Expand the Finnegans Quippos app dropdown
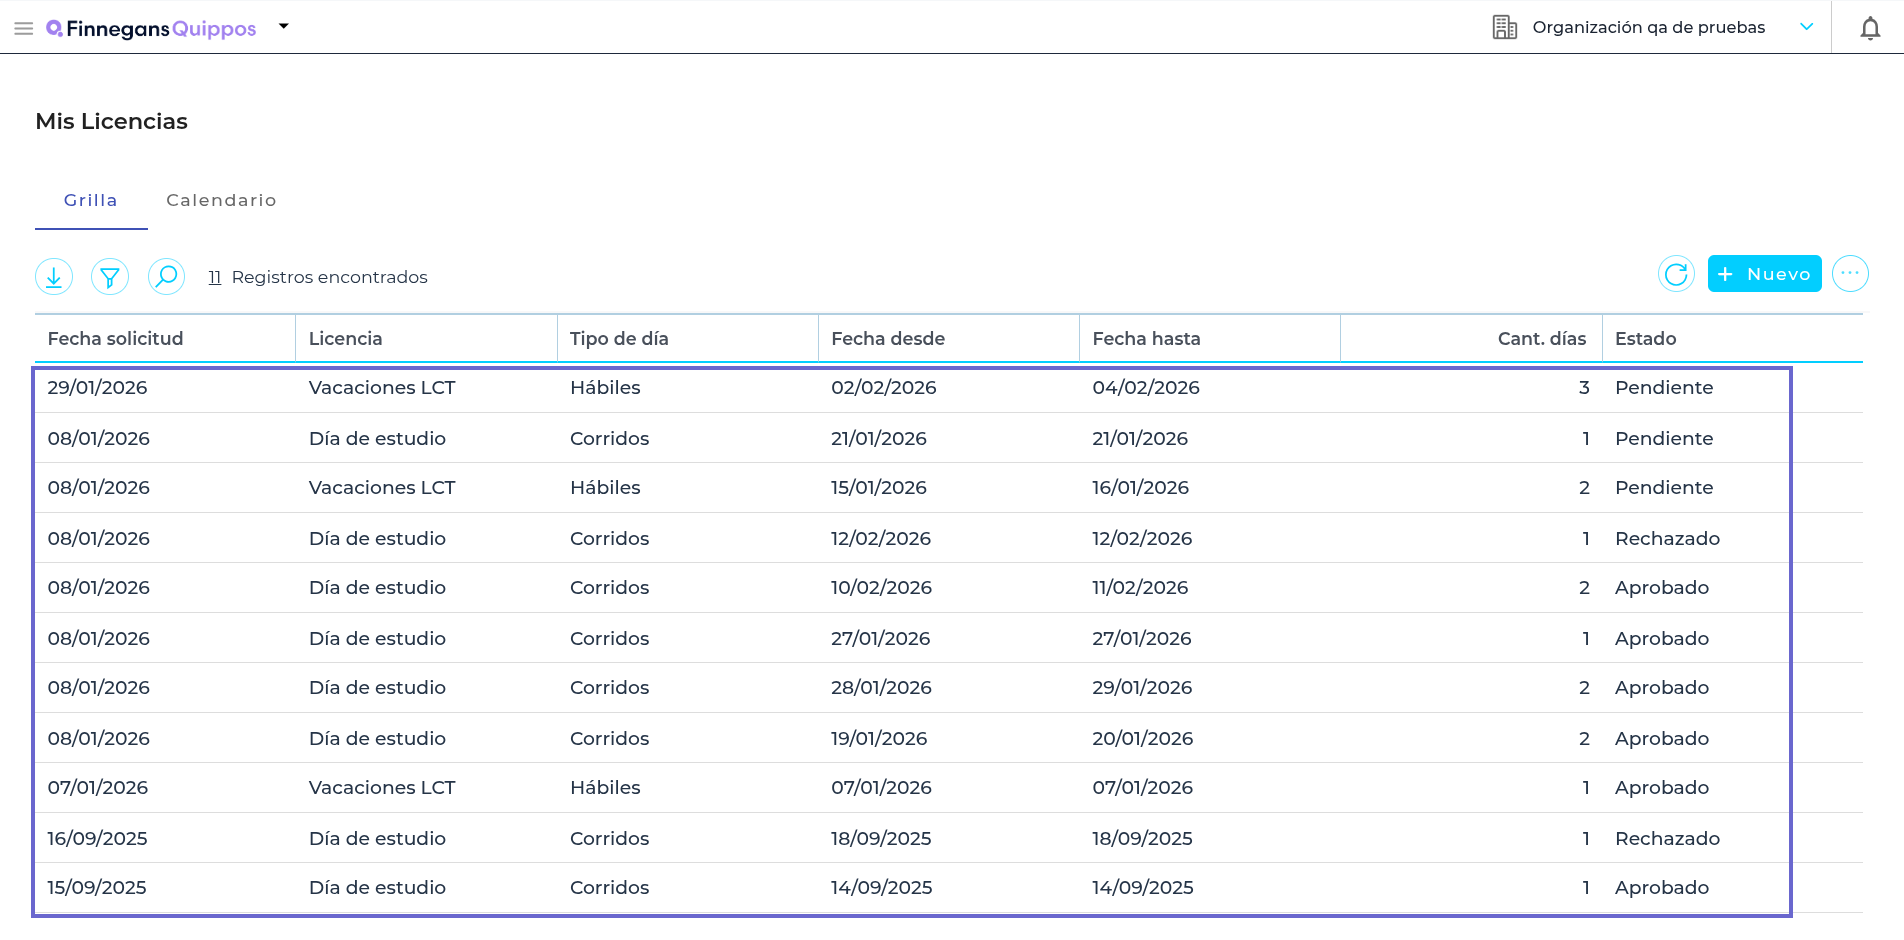Screen dimensions: 1904x940 coord(284,27)
